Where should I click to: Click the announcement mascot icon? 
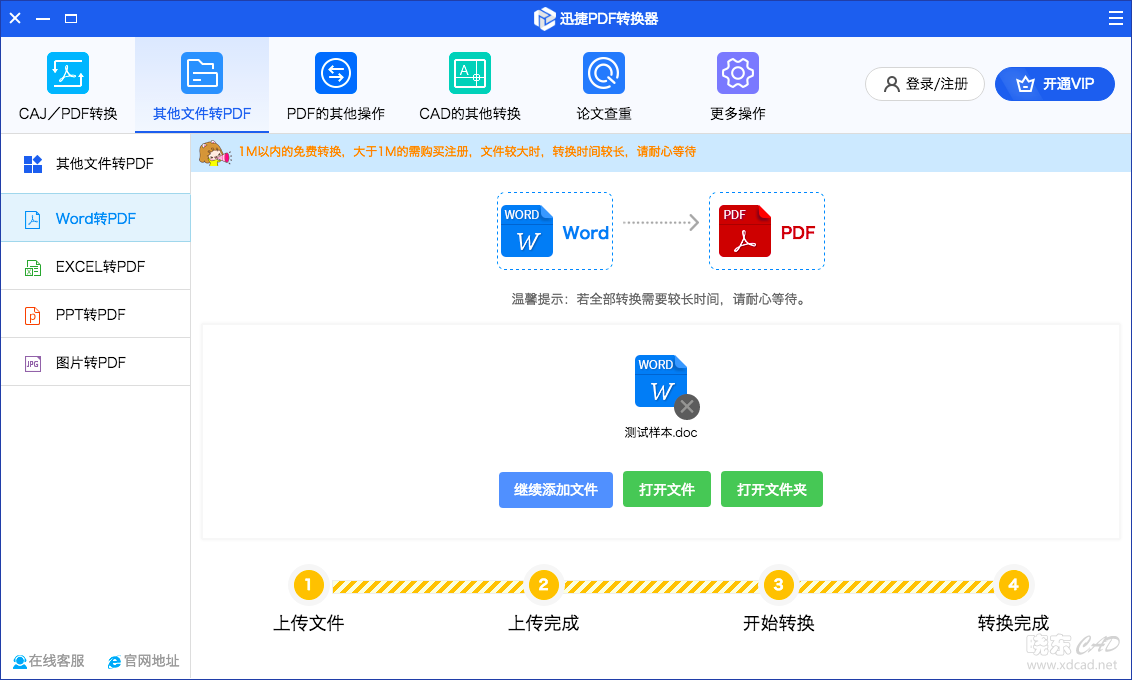click(x=214, y=153)
